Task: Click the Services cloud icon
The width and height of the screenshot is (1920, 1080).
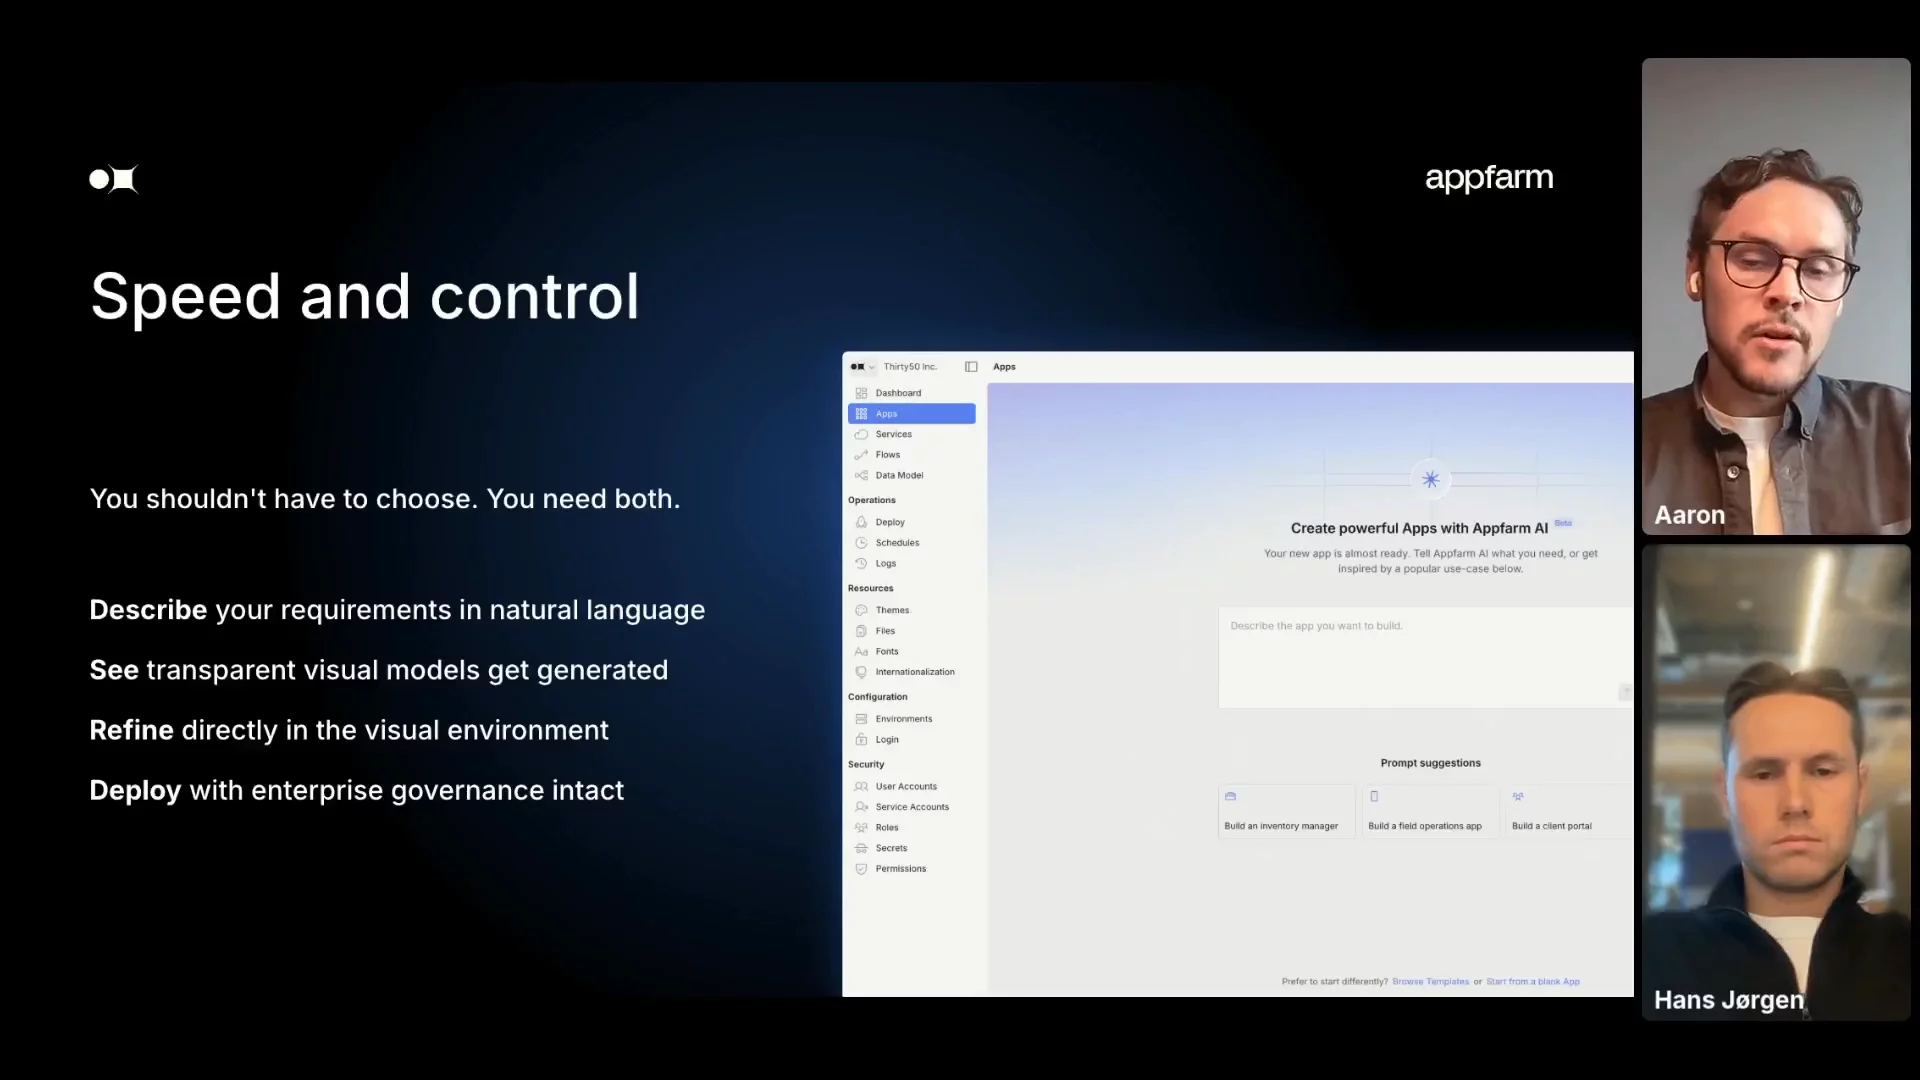Action: tap(861, 434)
